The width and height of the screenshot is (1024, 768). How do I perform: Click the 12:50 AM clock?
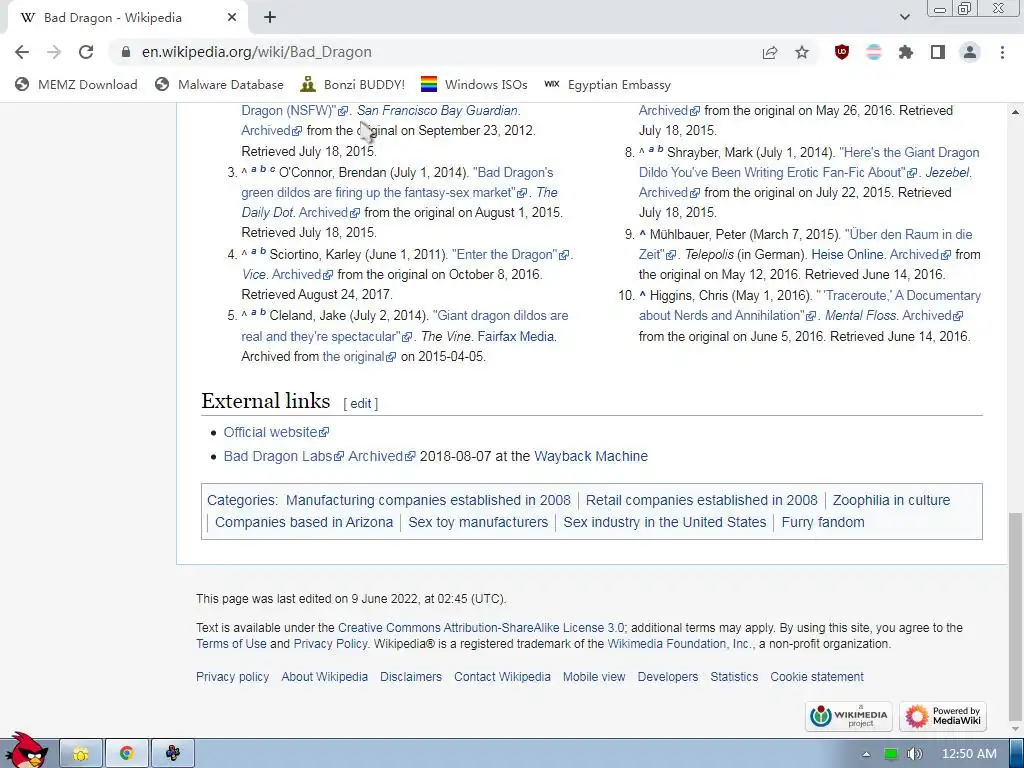[969, 754]
